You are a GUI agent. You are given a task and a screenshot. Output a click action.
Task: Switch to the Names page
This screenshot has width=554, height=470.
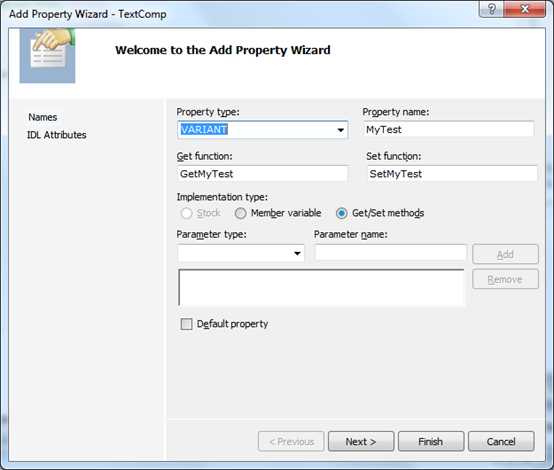coord(42,117)
